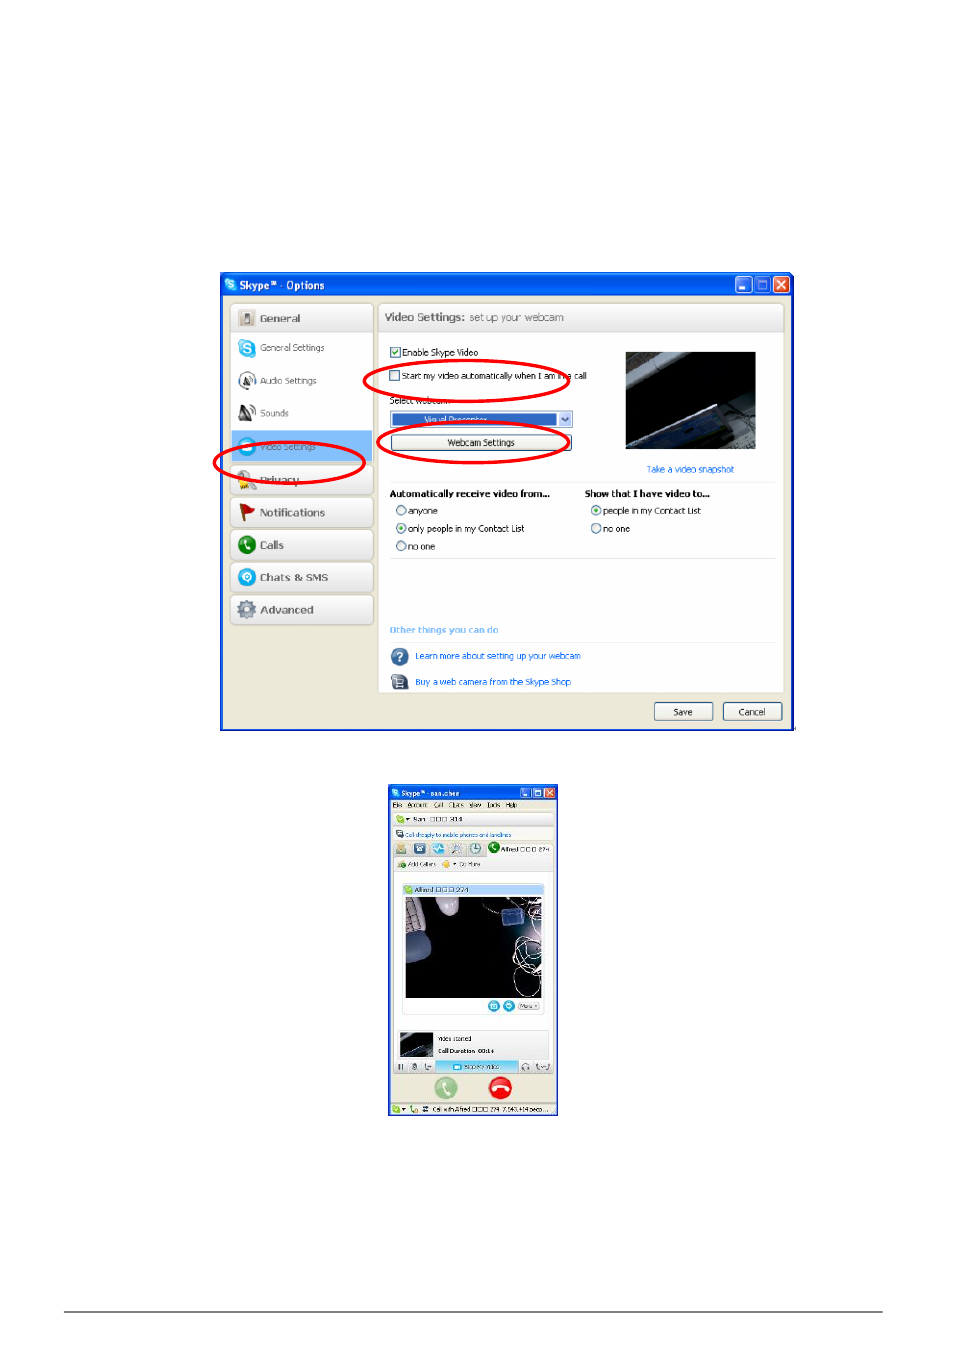Image resolution: width=953 pixels, height=1352 pixels.
Task: Open Tools menu in Skype call window
Action: tap(493, 805)
